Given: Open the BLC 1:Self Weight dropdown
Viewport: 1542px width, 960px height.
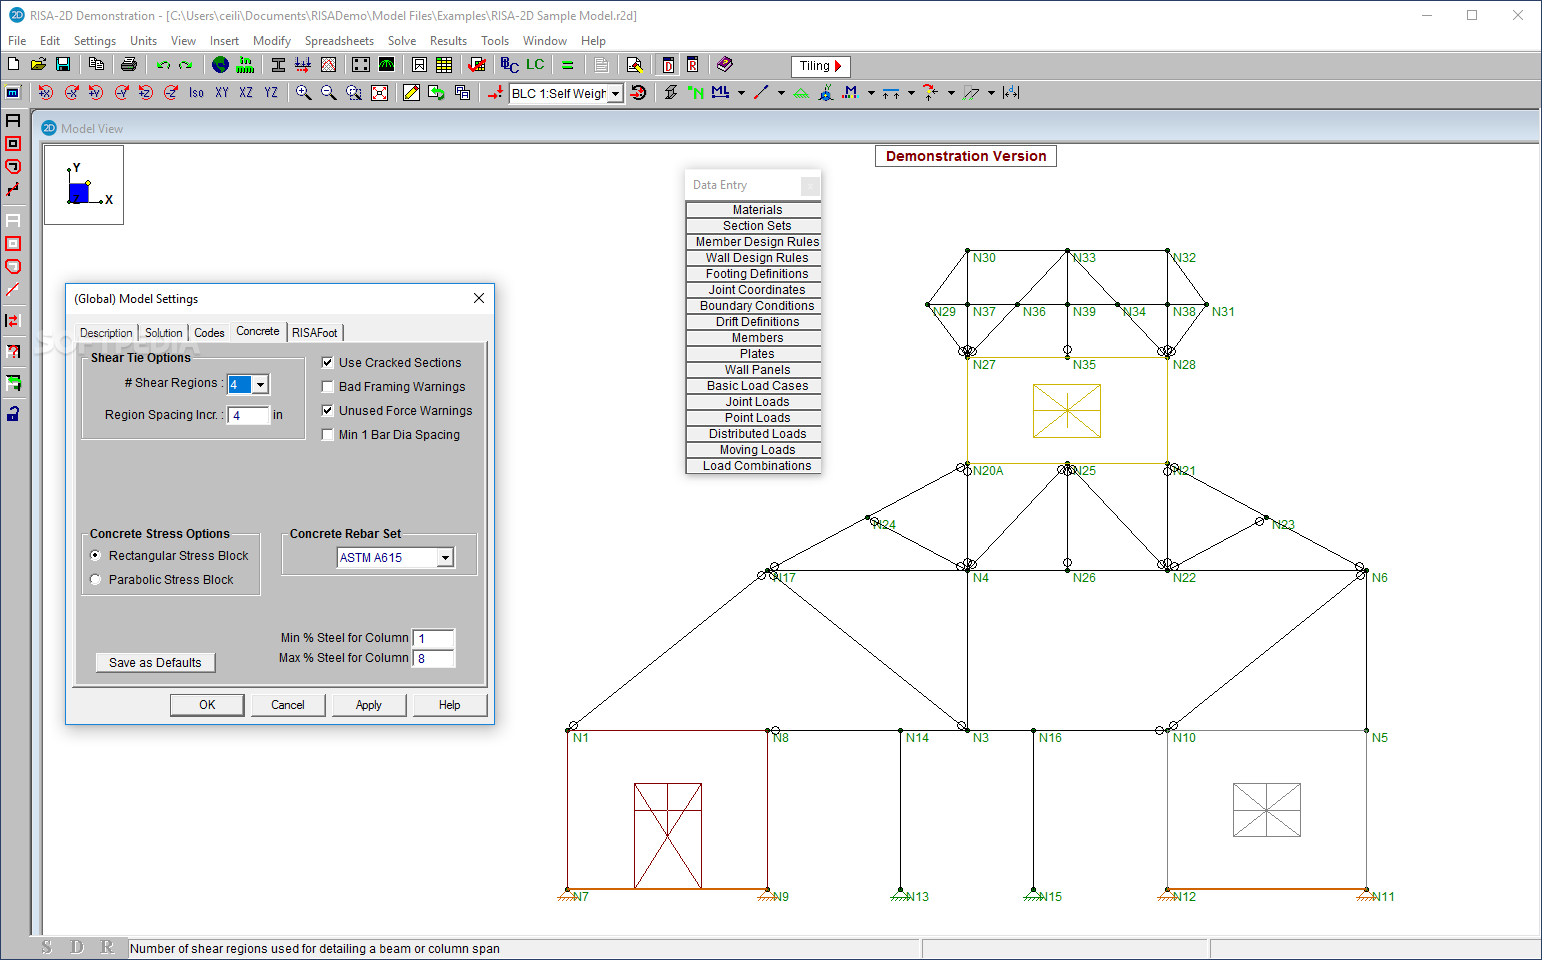Looking at the screenshot, I should pos(616,93).
